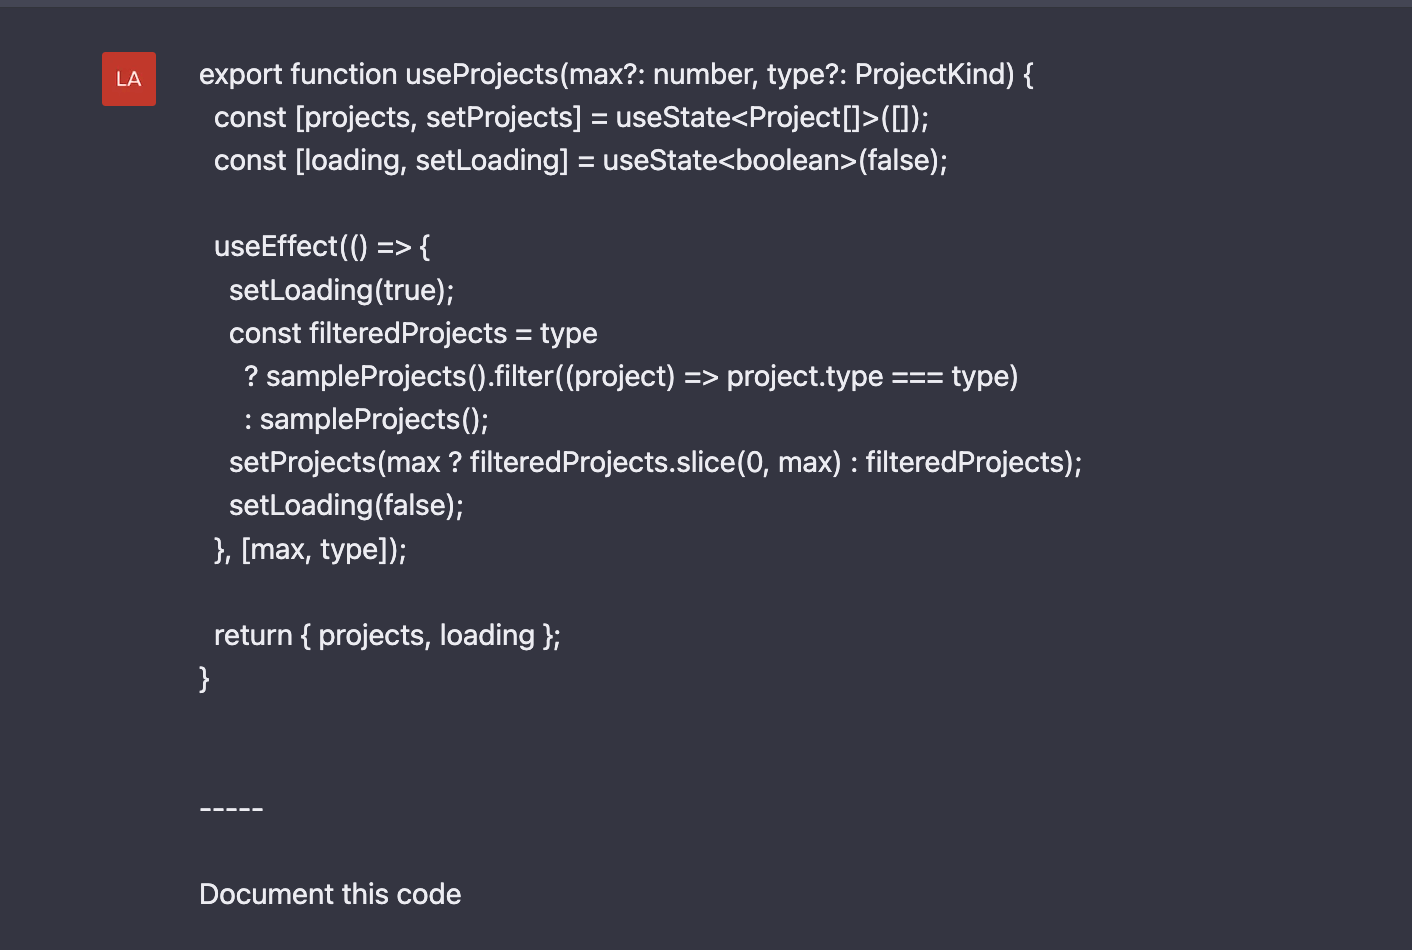
Task: Click the dashed '-----' separator text
Action: point(231,808)
